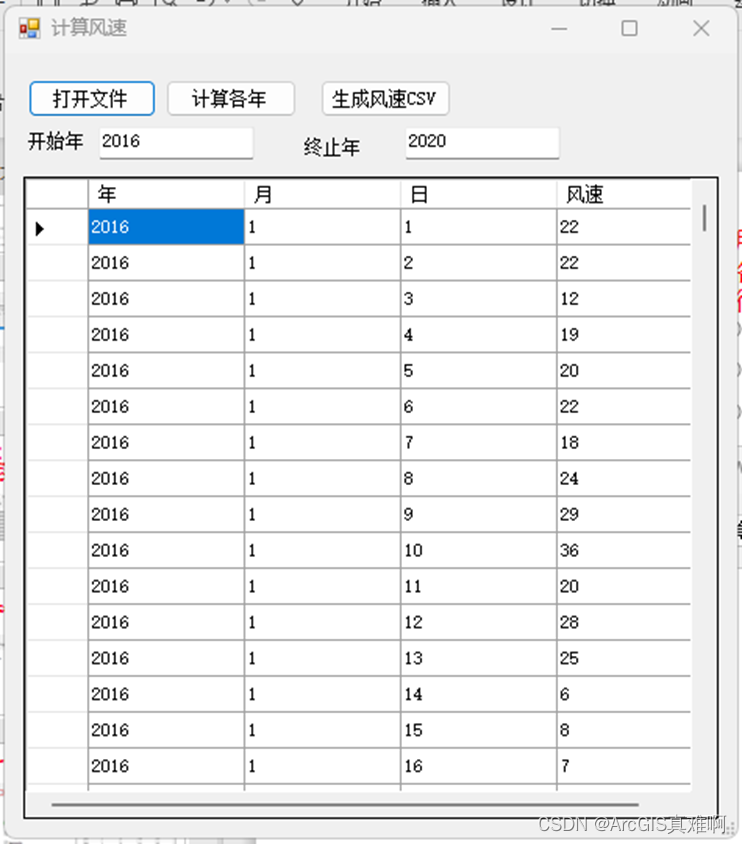
Task: Select wind speed cell 8 for day 15
Action: (x=624, y=730)
